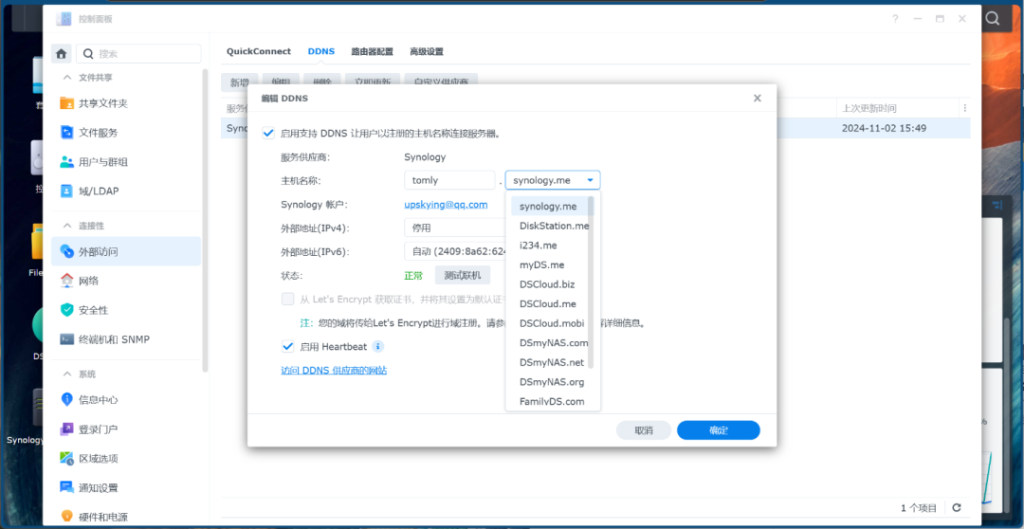Close the Edit DDNS dialog with X
Viewport: 1024px width, 529px height.
point(757,99)
